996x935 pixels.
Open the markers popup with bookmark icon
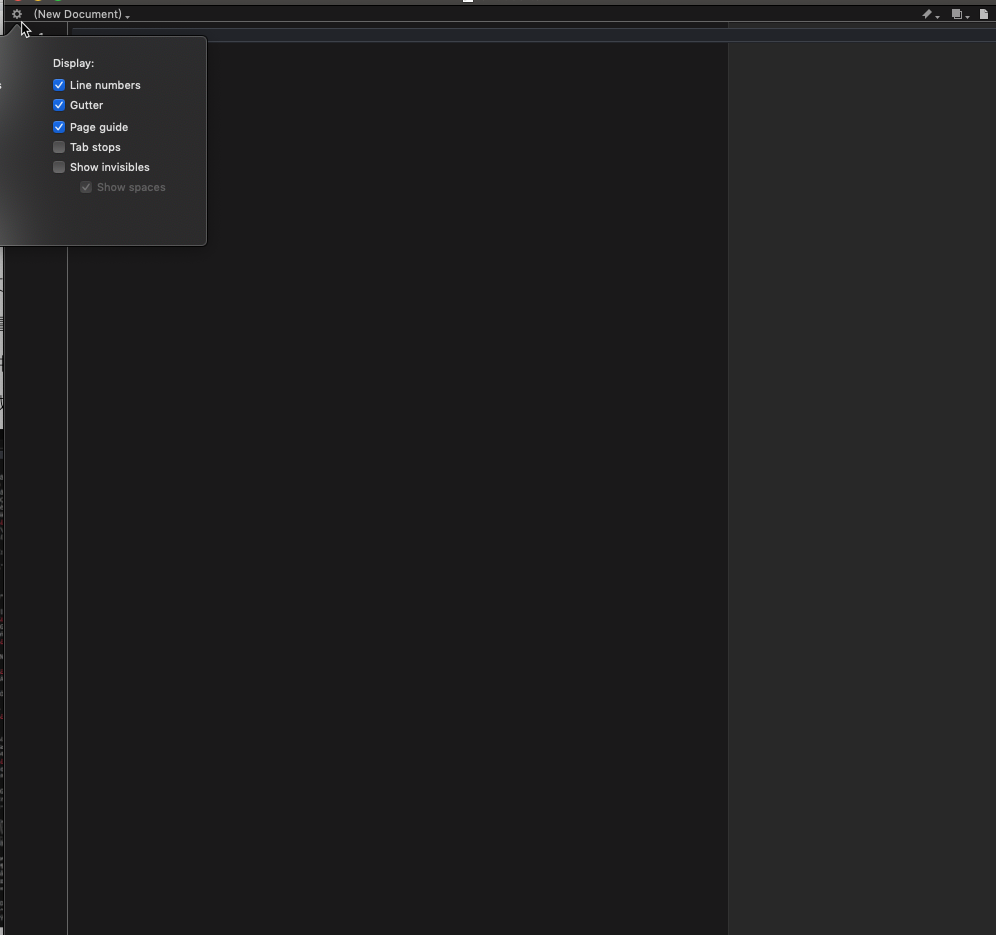point(931,14)
